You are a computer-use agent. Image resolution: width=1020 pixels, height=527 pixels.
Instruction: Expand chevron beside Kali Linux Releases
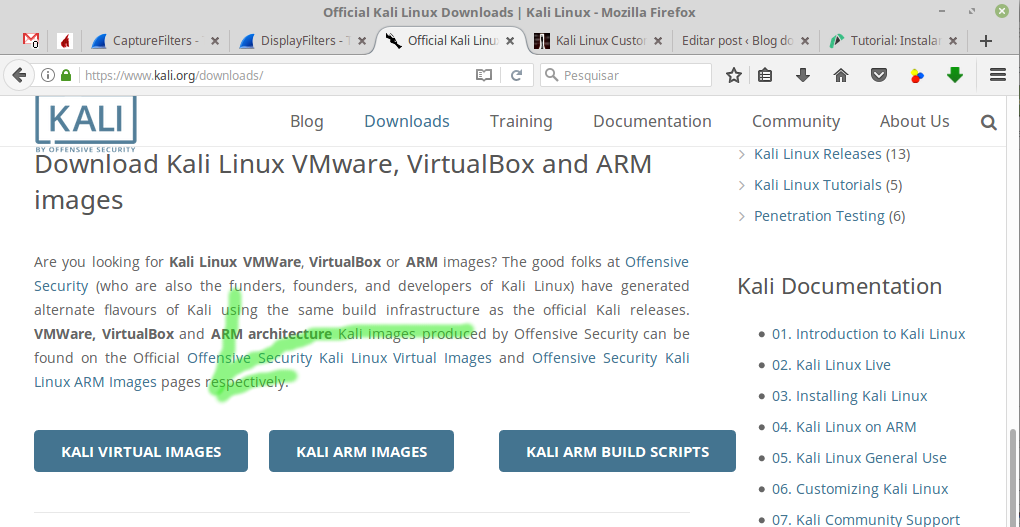(x=742, y=155)
